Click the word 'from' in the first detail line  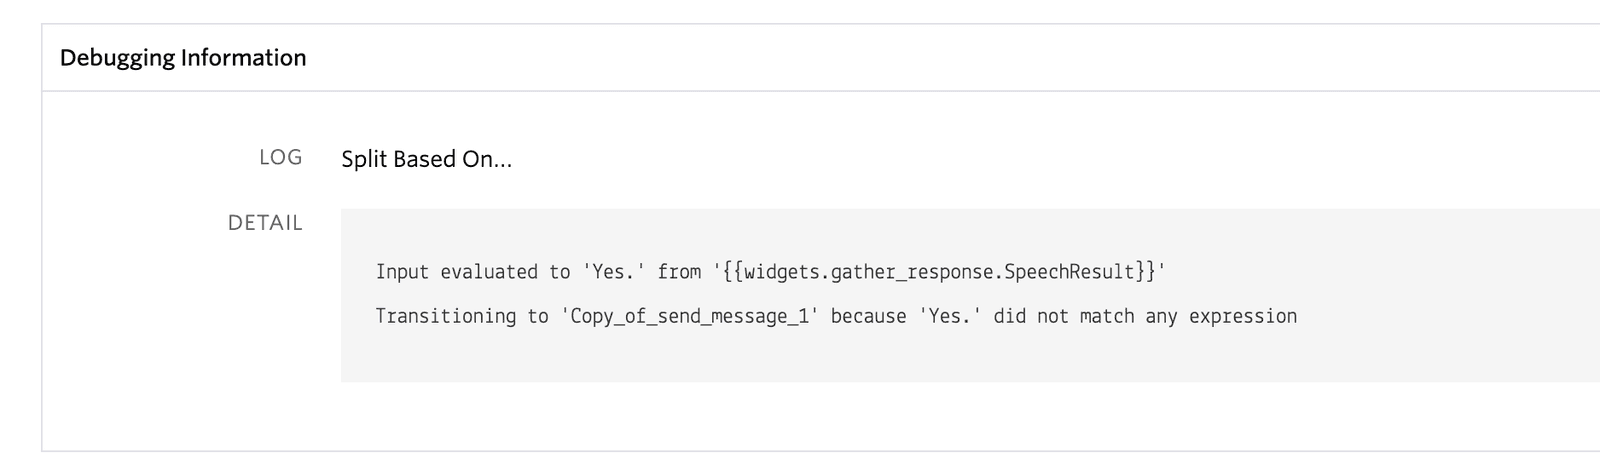click(679, 272)
